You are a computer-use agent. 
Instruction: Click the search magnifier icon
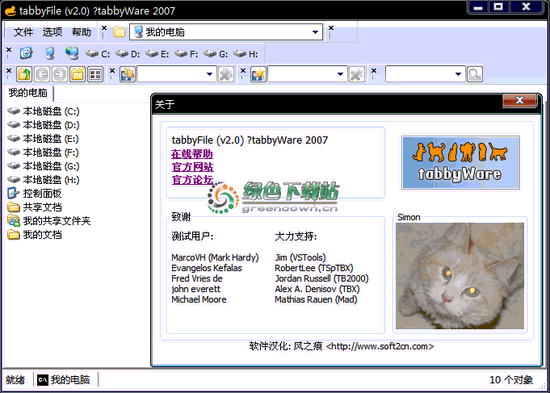[x=475, y=74]
